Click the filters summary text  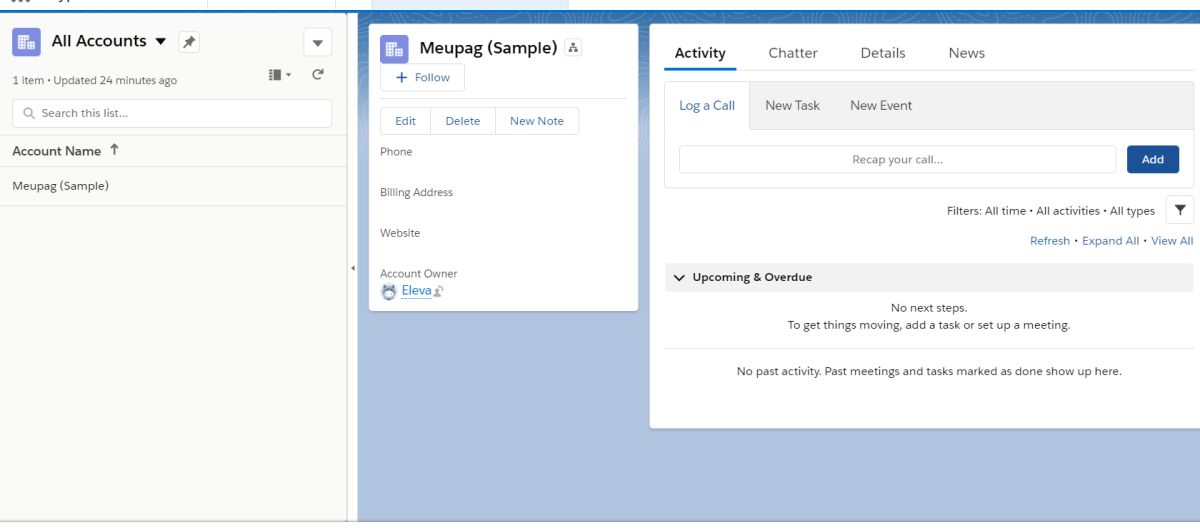coord(1051,211)
